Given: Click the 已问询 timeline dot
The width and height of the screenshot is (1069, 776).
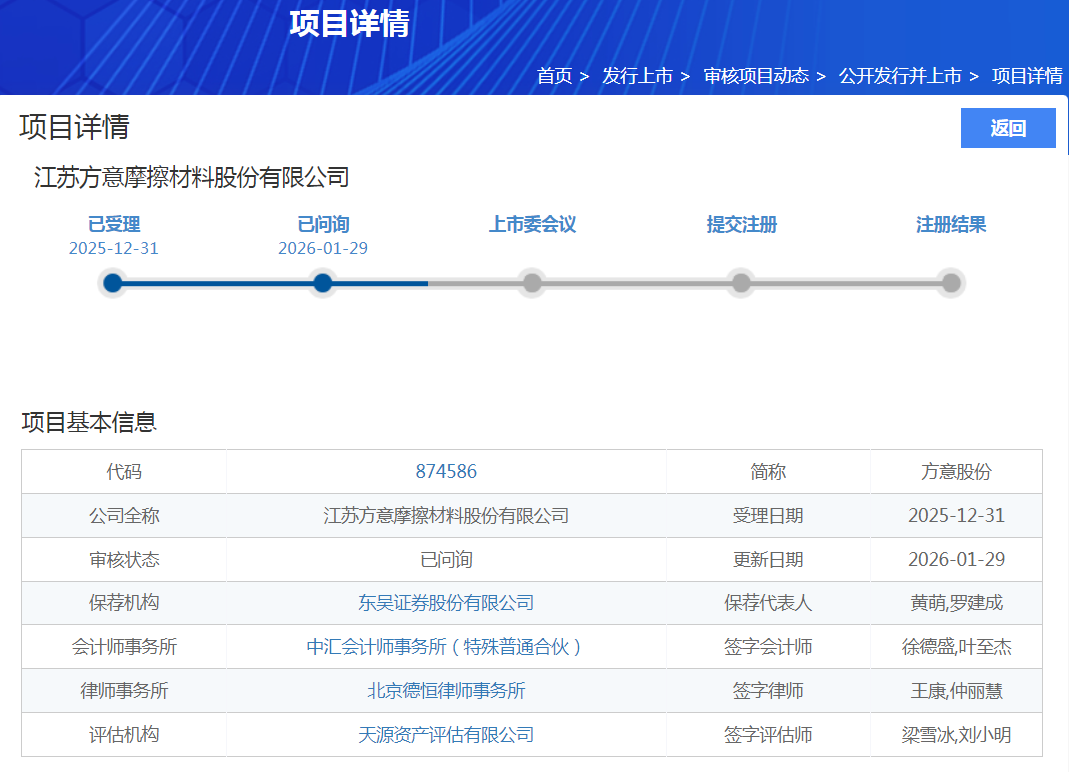Looking at the screenshot, I should click(322, 283).
